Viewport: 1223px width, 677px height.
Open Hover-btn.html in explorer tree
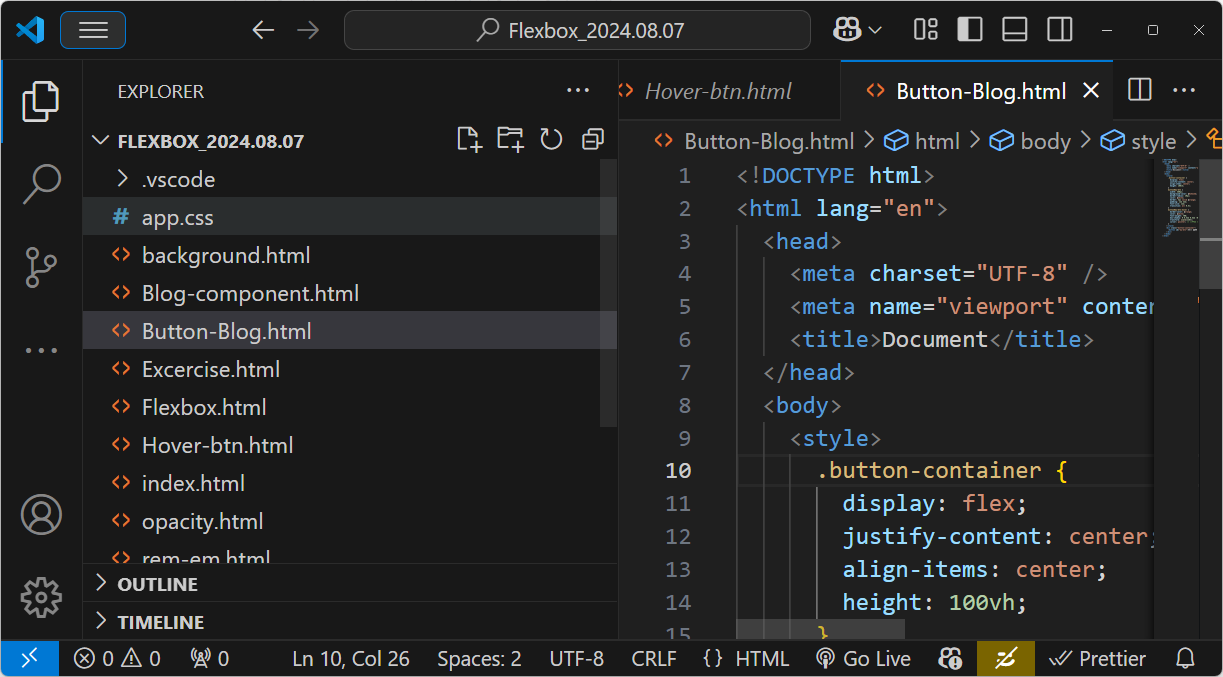pos(350,446)
